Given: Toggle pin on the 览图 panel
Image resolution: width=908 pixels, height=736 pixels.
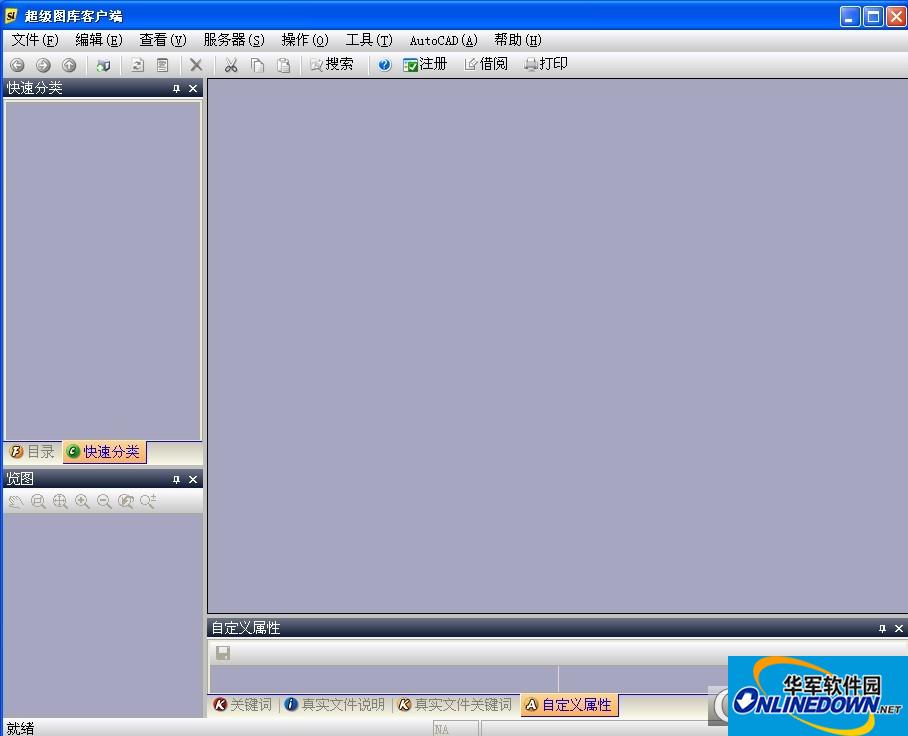Looking at the screenshot, I should pyautogui.click(x=177, y=479).
